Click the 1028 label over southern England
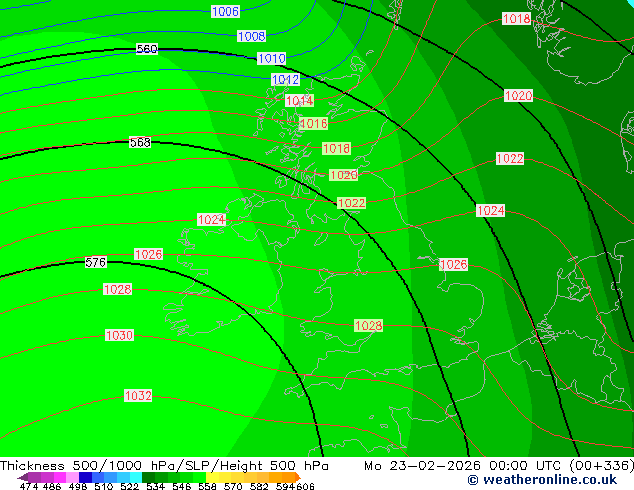Screen dimensions: 634x490 point(368,326)
